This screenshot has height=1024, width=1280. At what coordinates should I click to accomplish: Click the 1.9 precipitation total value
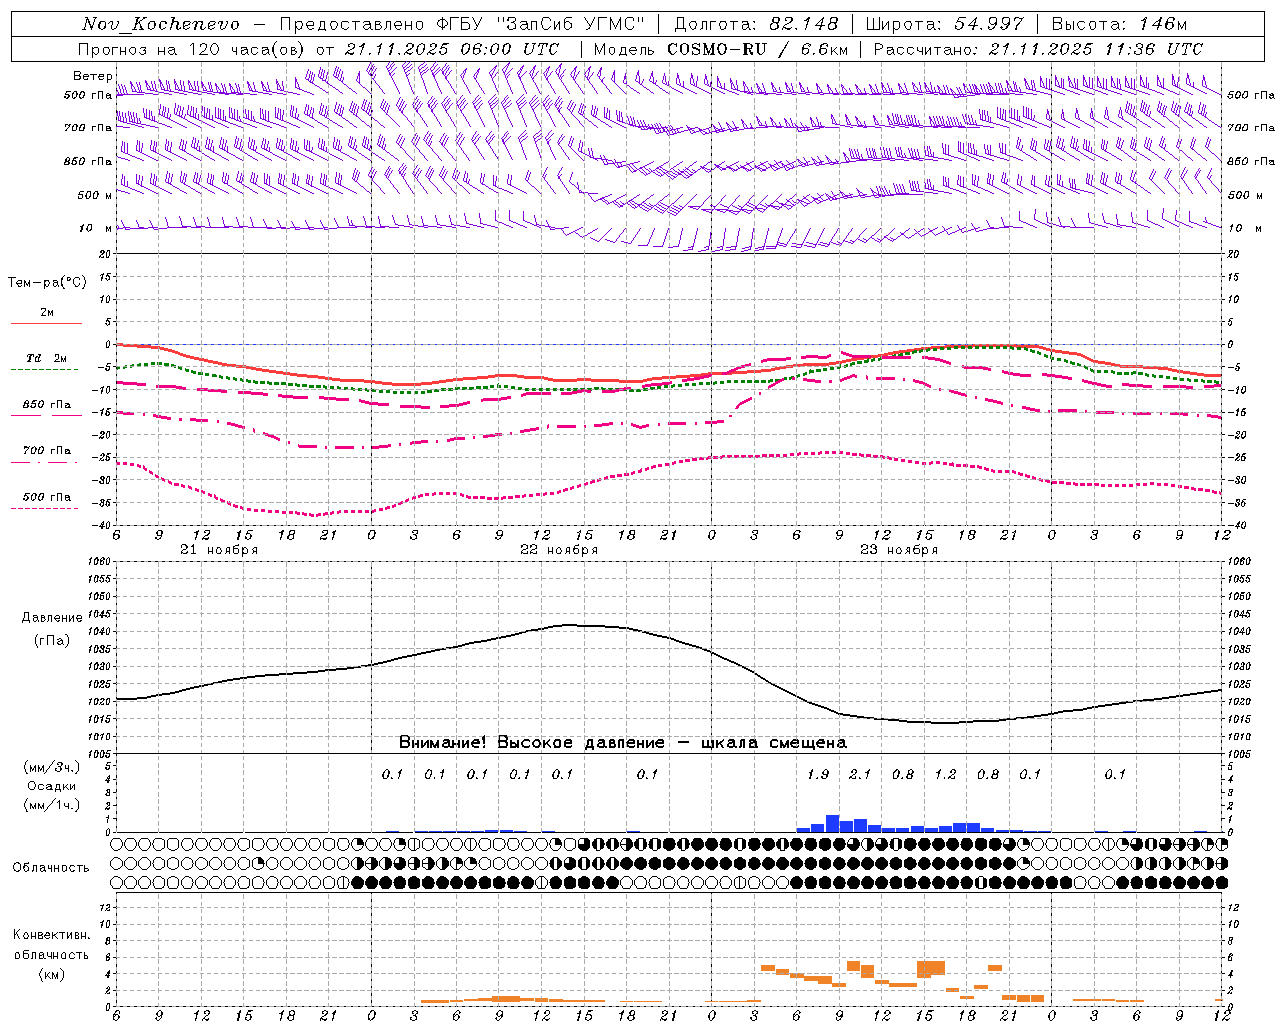point(818,774)
